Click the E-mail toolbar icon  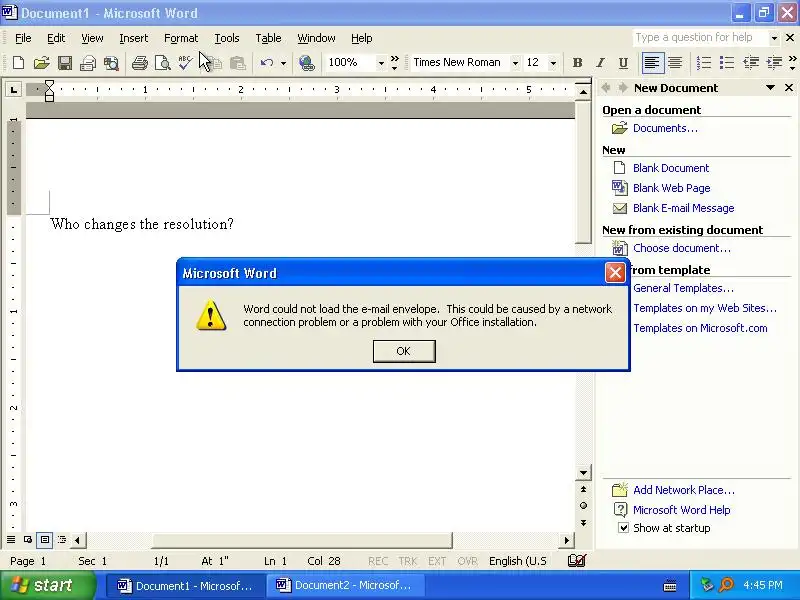click(88, 63)
